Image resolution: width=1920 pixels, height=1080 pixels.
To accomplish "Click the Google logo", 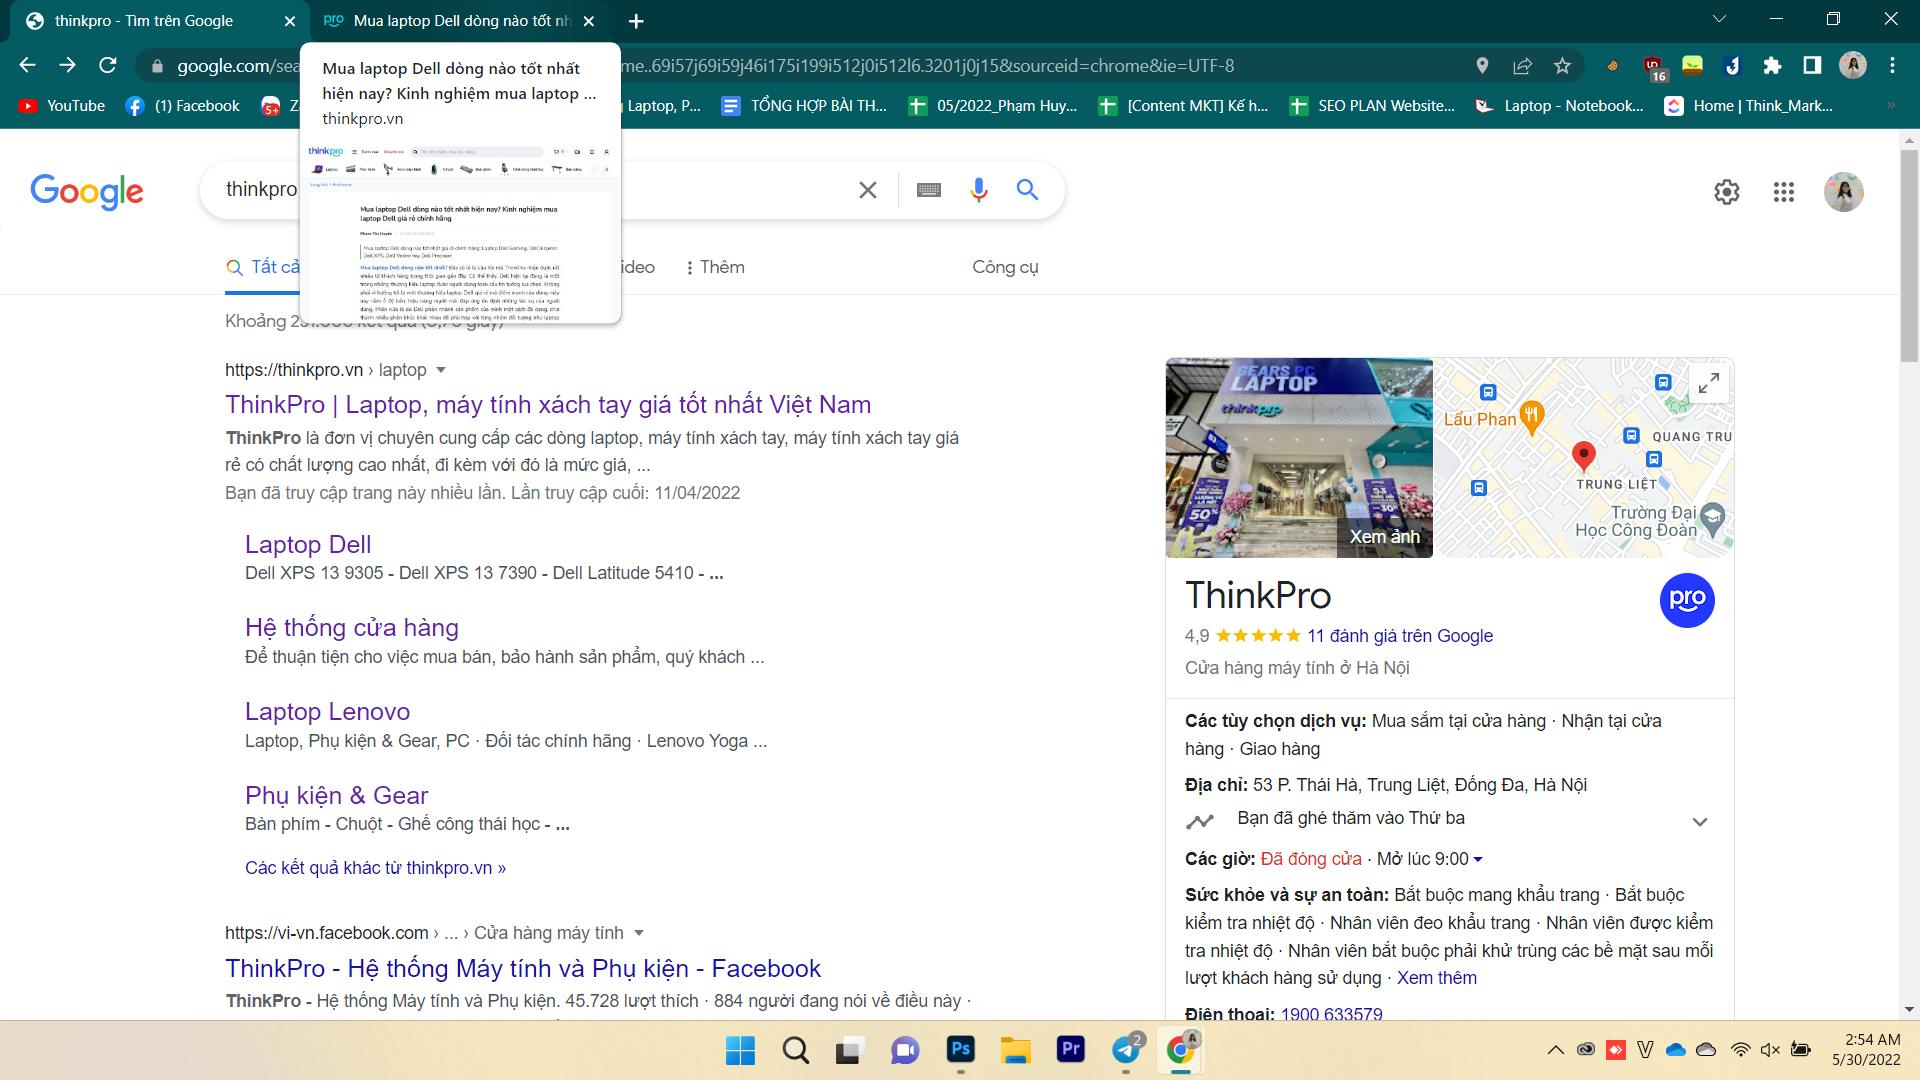I will (x=87, y=191).
